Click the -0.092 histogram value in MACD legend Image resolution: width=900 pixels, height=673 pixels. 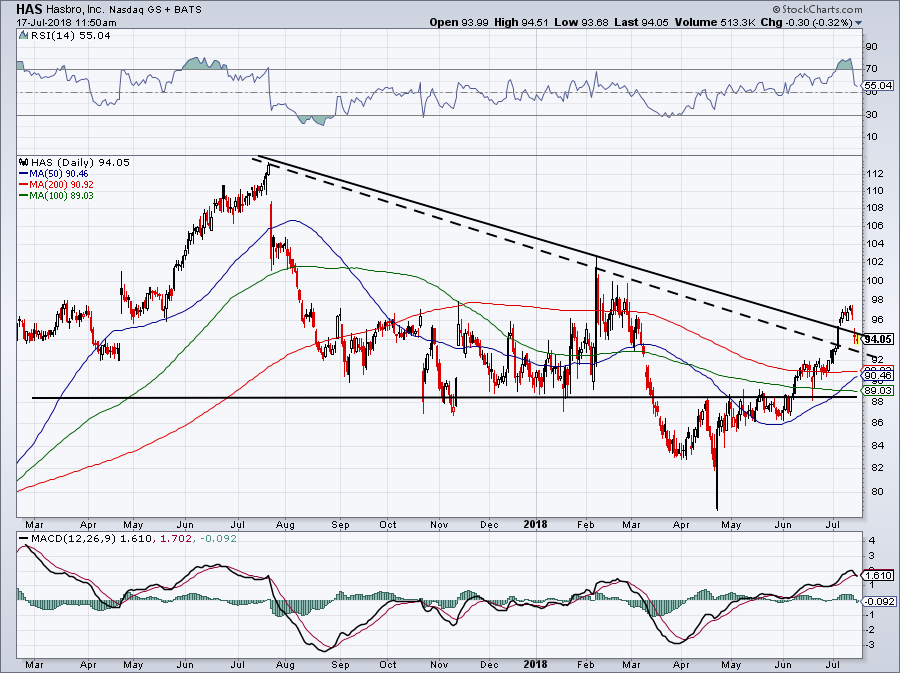217,539
